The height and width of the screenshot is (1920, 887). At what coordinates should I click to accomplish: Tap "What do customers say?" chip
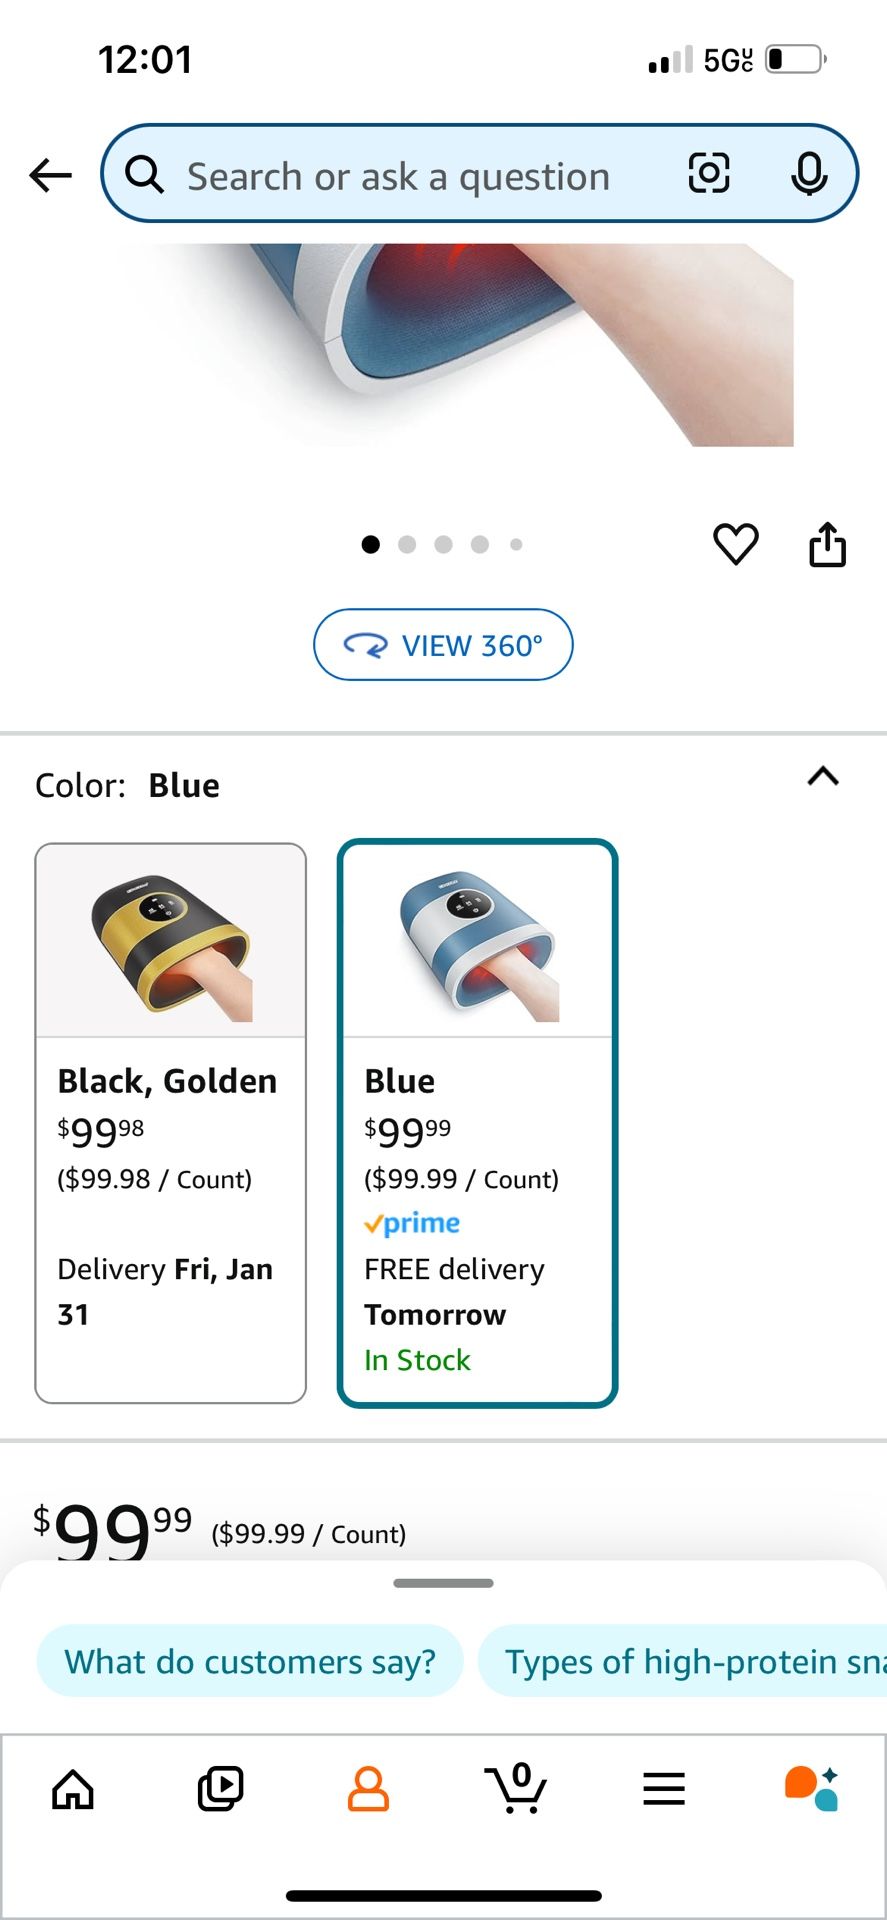tap(250, 1661)
